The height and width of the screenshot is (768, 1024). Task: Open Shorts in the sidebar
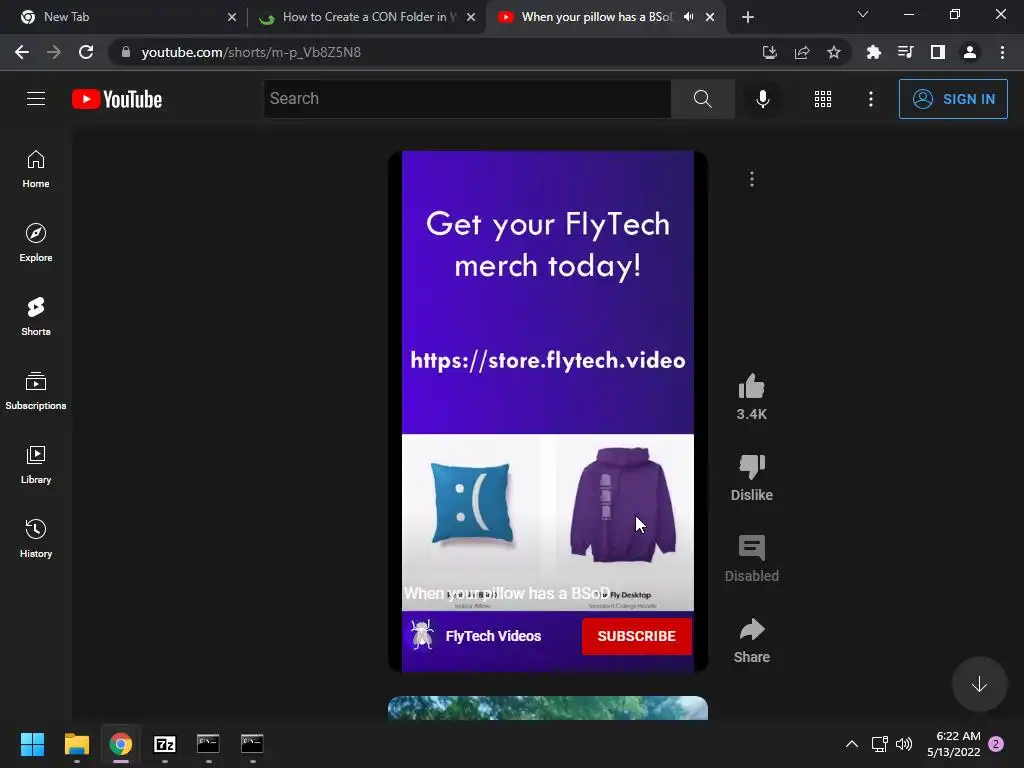pos(36,317)
